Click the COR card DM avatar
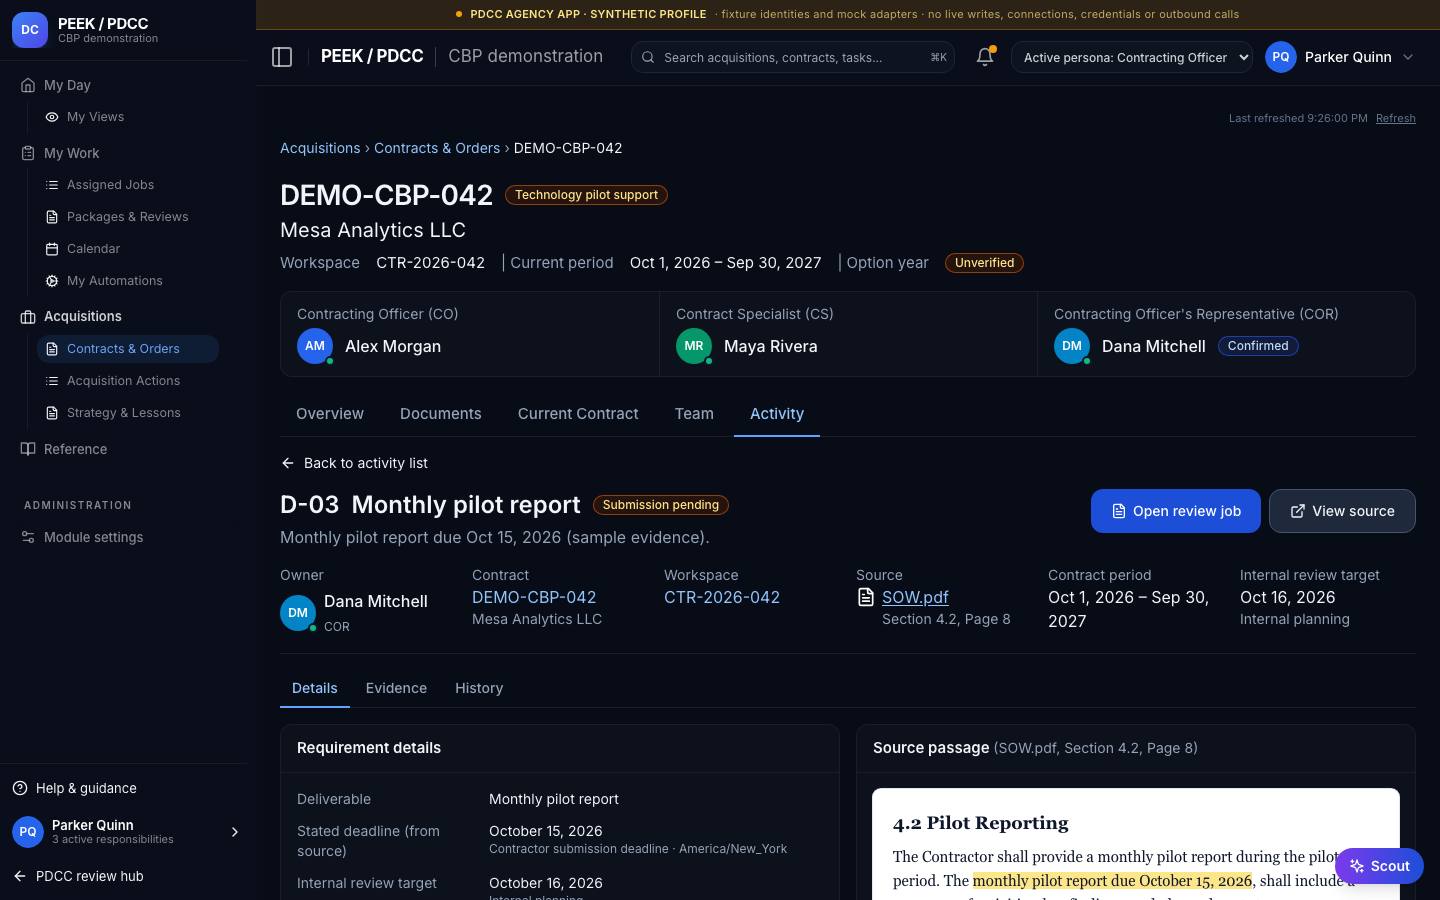1440x900 pixels. [x=1072, y=346]
